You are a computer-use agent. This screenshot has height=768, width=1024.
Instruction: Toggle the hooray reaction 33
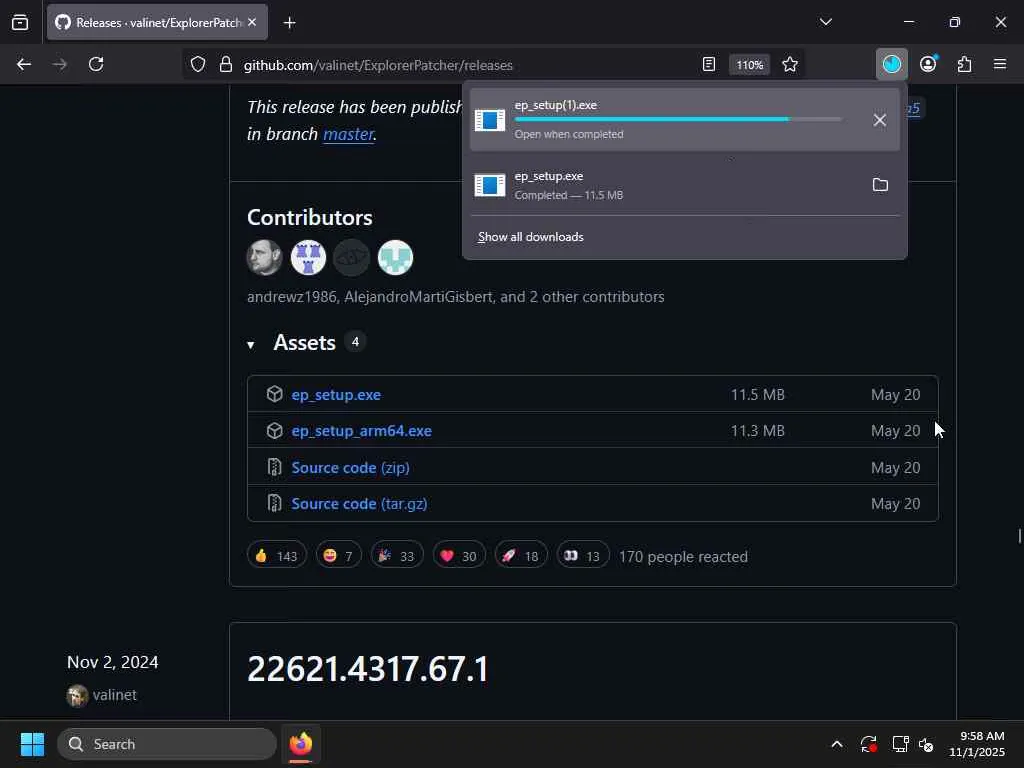397,556
